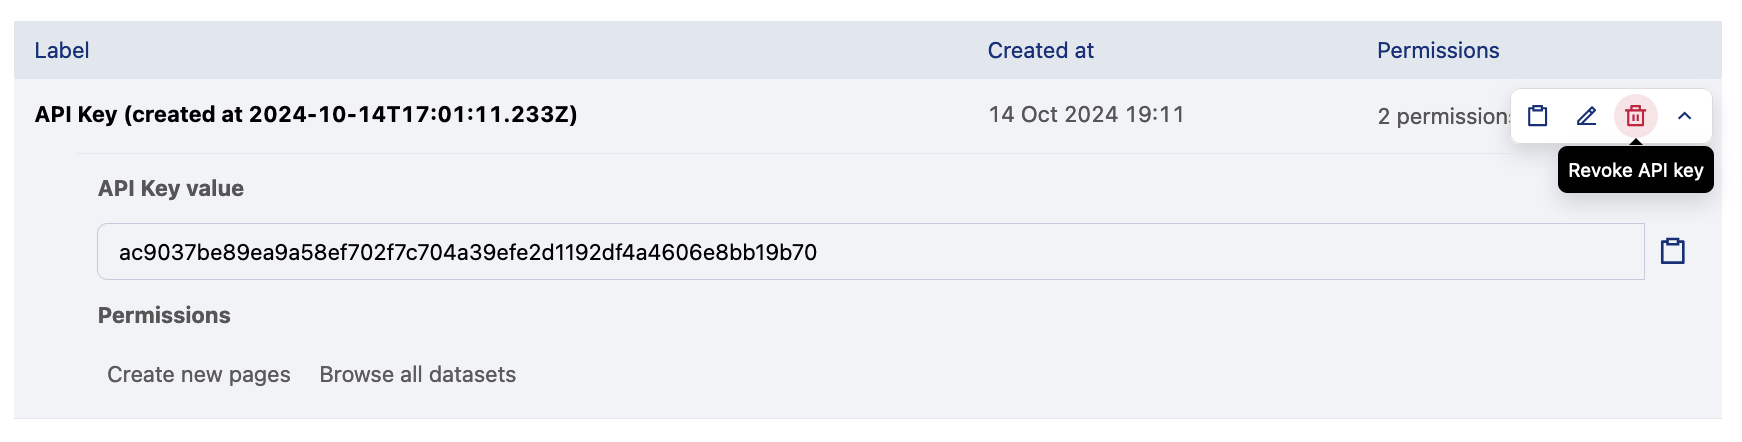Click the bold Permissions section heading
Image resolution: width=1742 pixels, height=442 pixels.
(x=164, y=316)
